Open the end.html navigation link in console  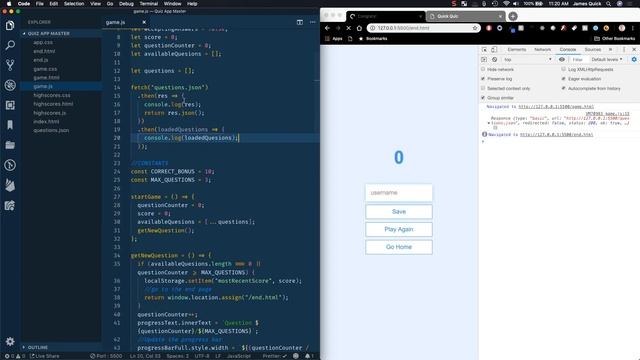556,134
